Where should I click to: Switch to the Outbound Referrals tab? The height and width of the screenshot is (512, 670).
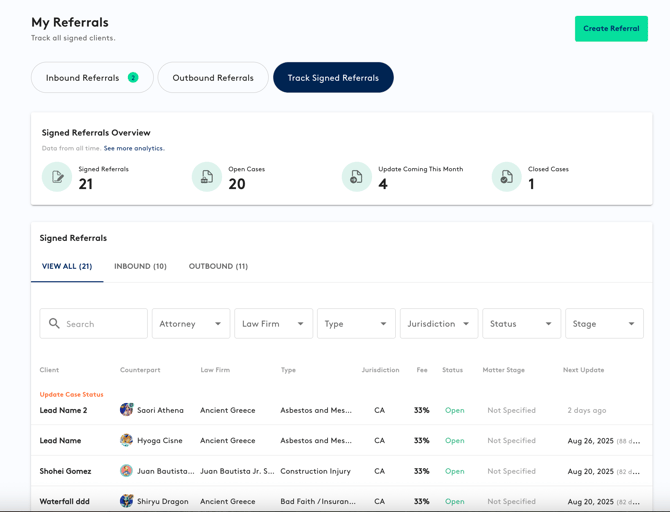click(x=213, y=78)
